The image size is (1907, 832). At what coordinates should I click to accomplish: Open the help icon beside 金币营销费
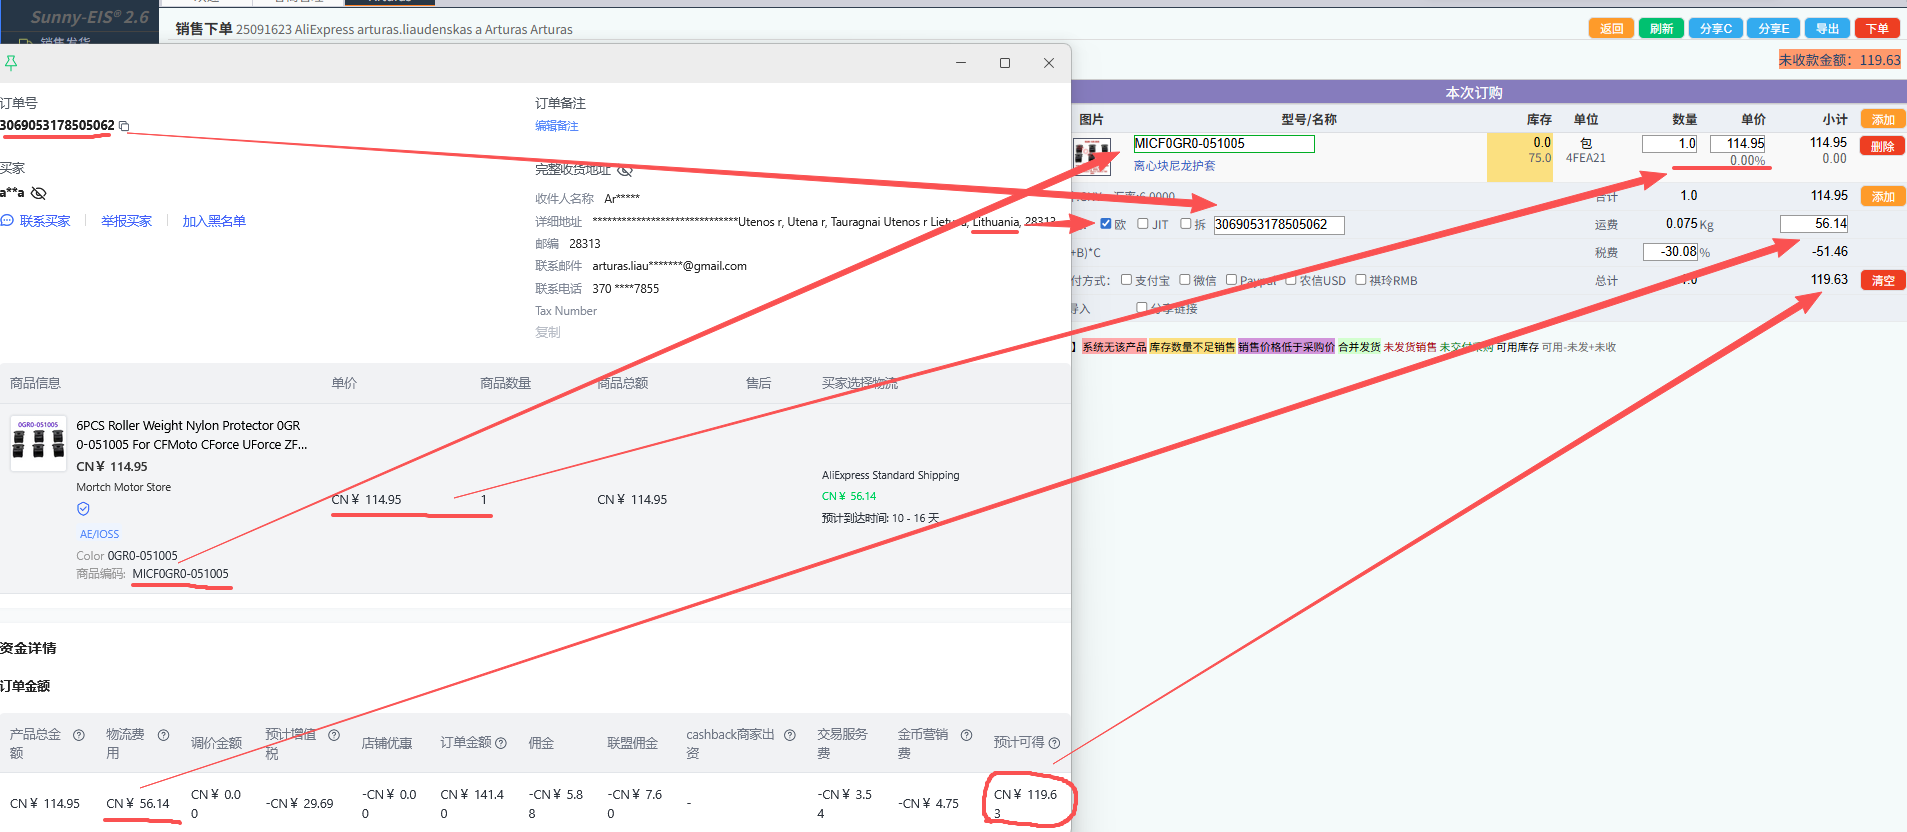pos(966,735)
